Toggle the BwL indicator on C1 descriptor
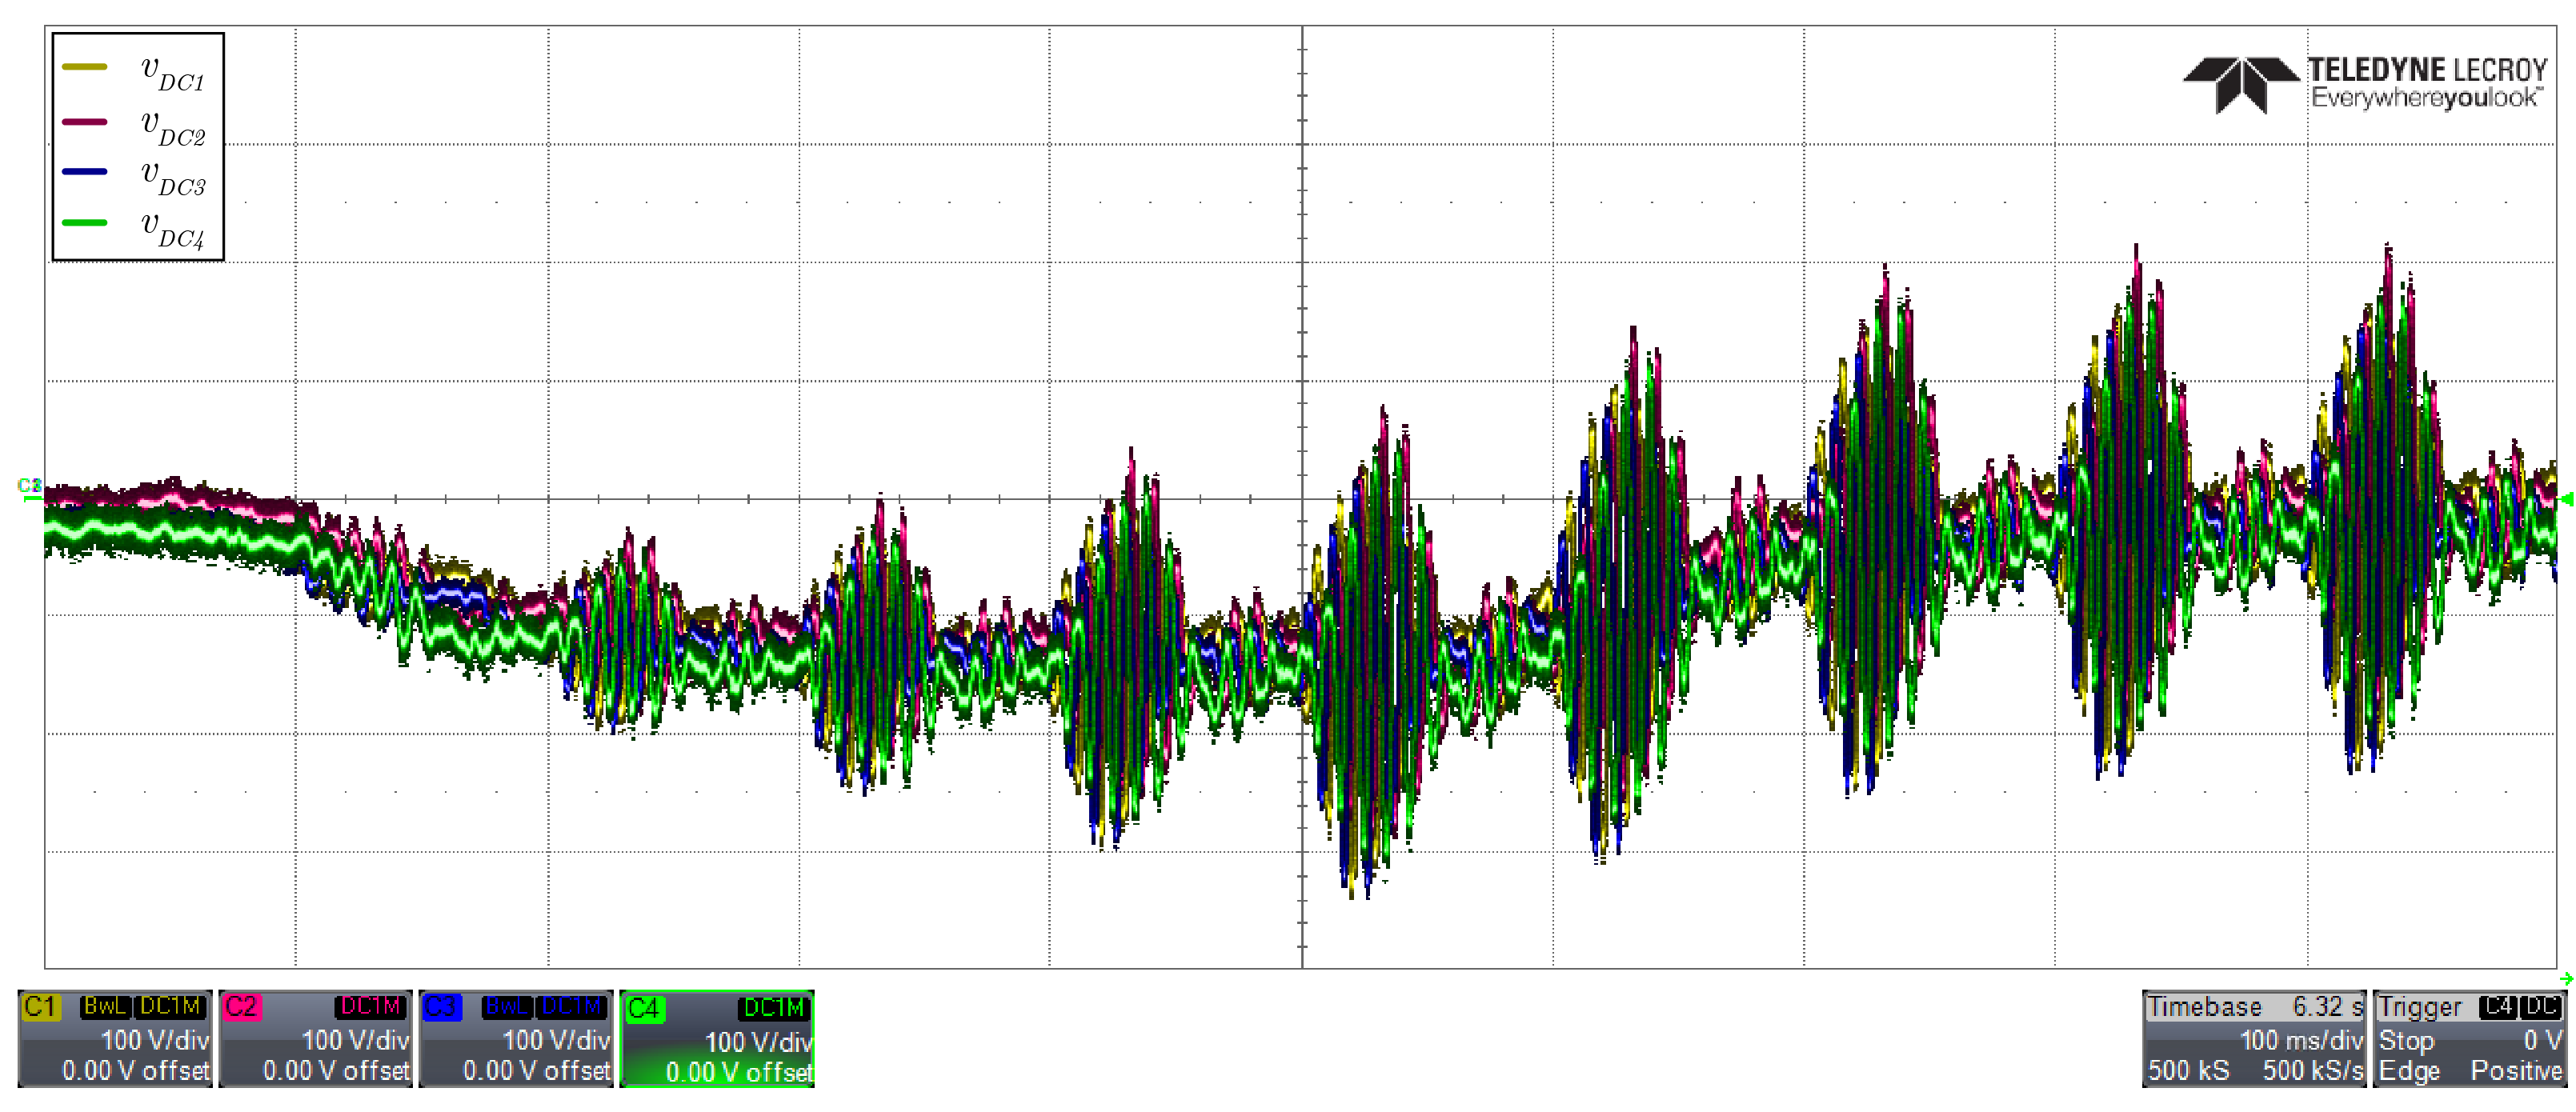2576x1112 pixels. [x=104, y=1006]
